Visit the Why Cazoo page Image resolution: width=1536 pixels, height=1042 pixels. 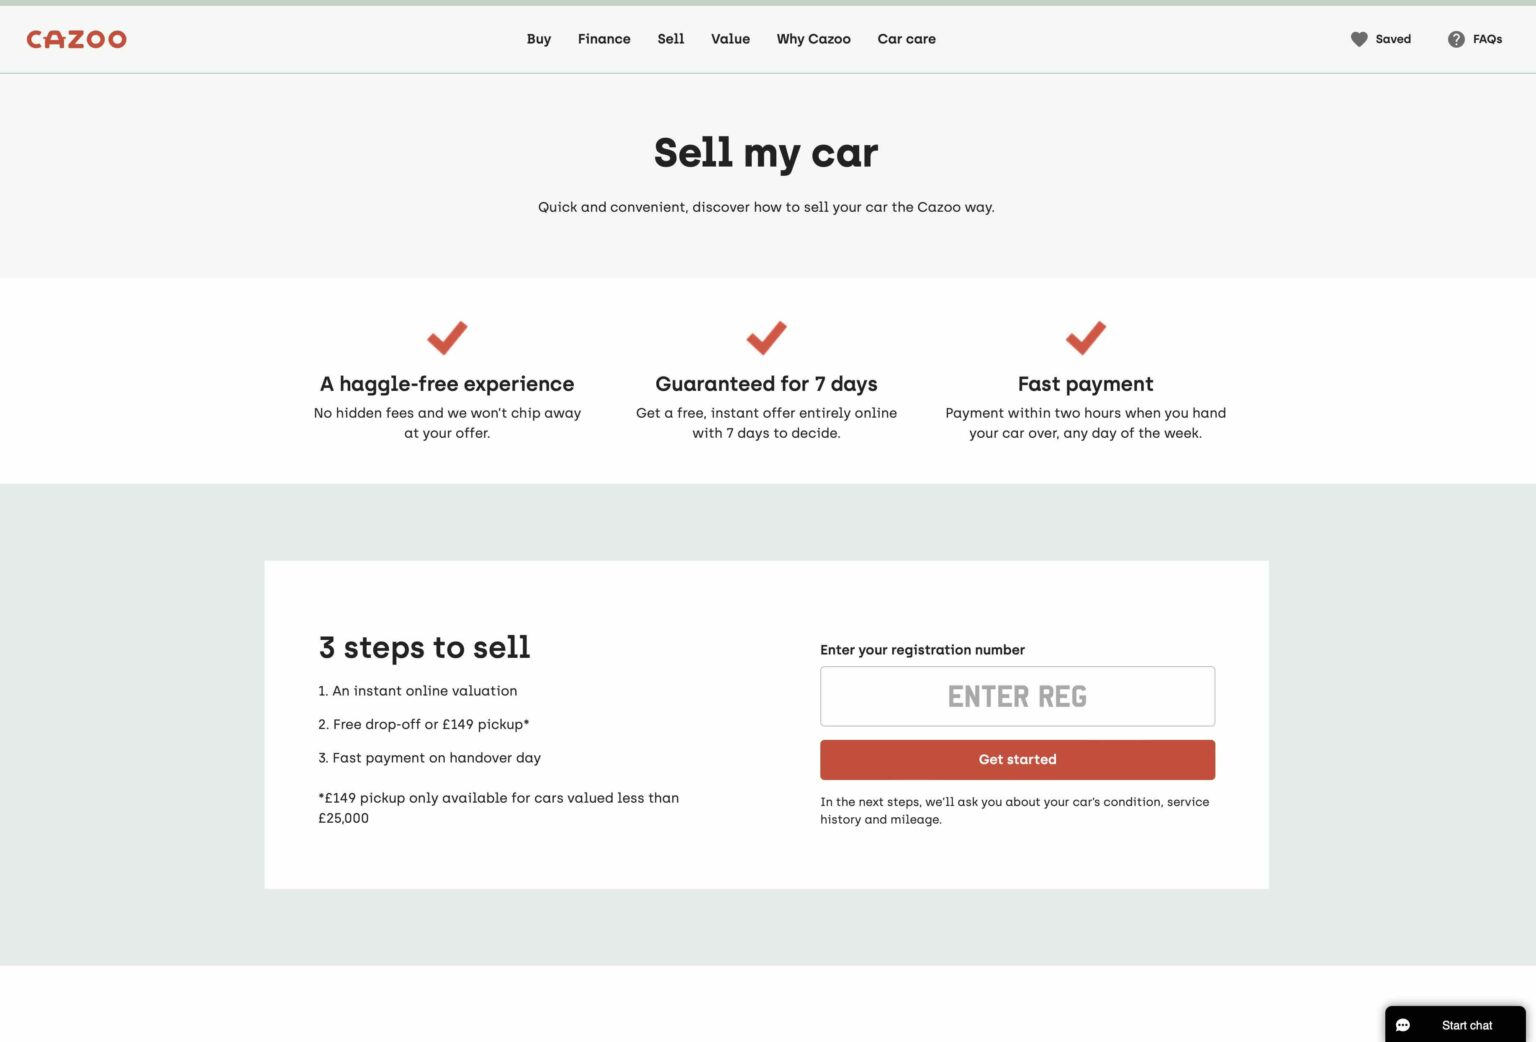[x=813, y=39]
